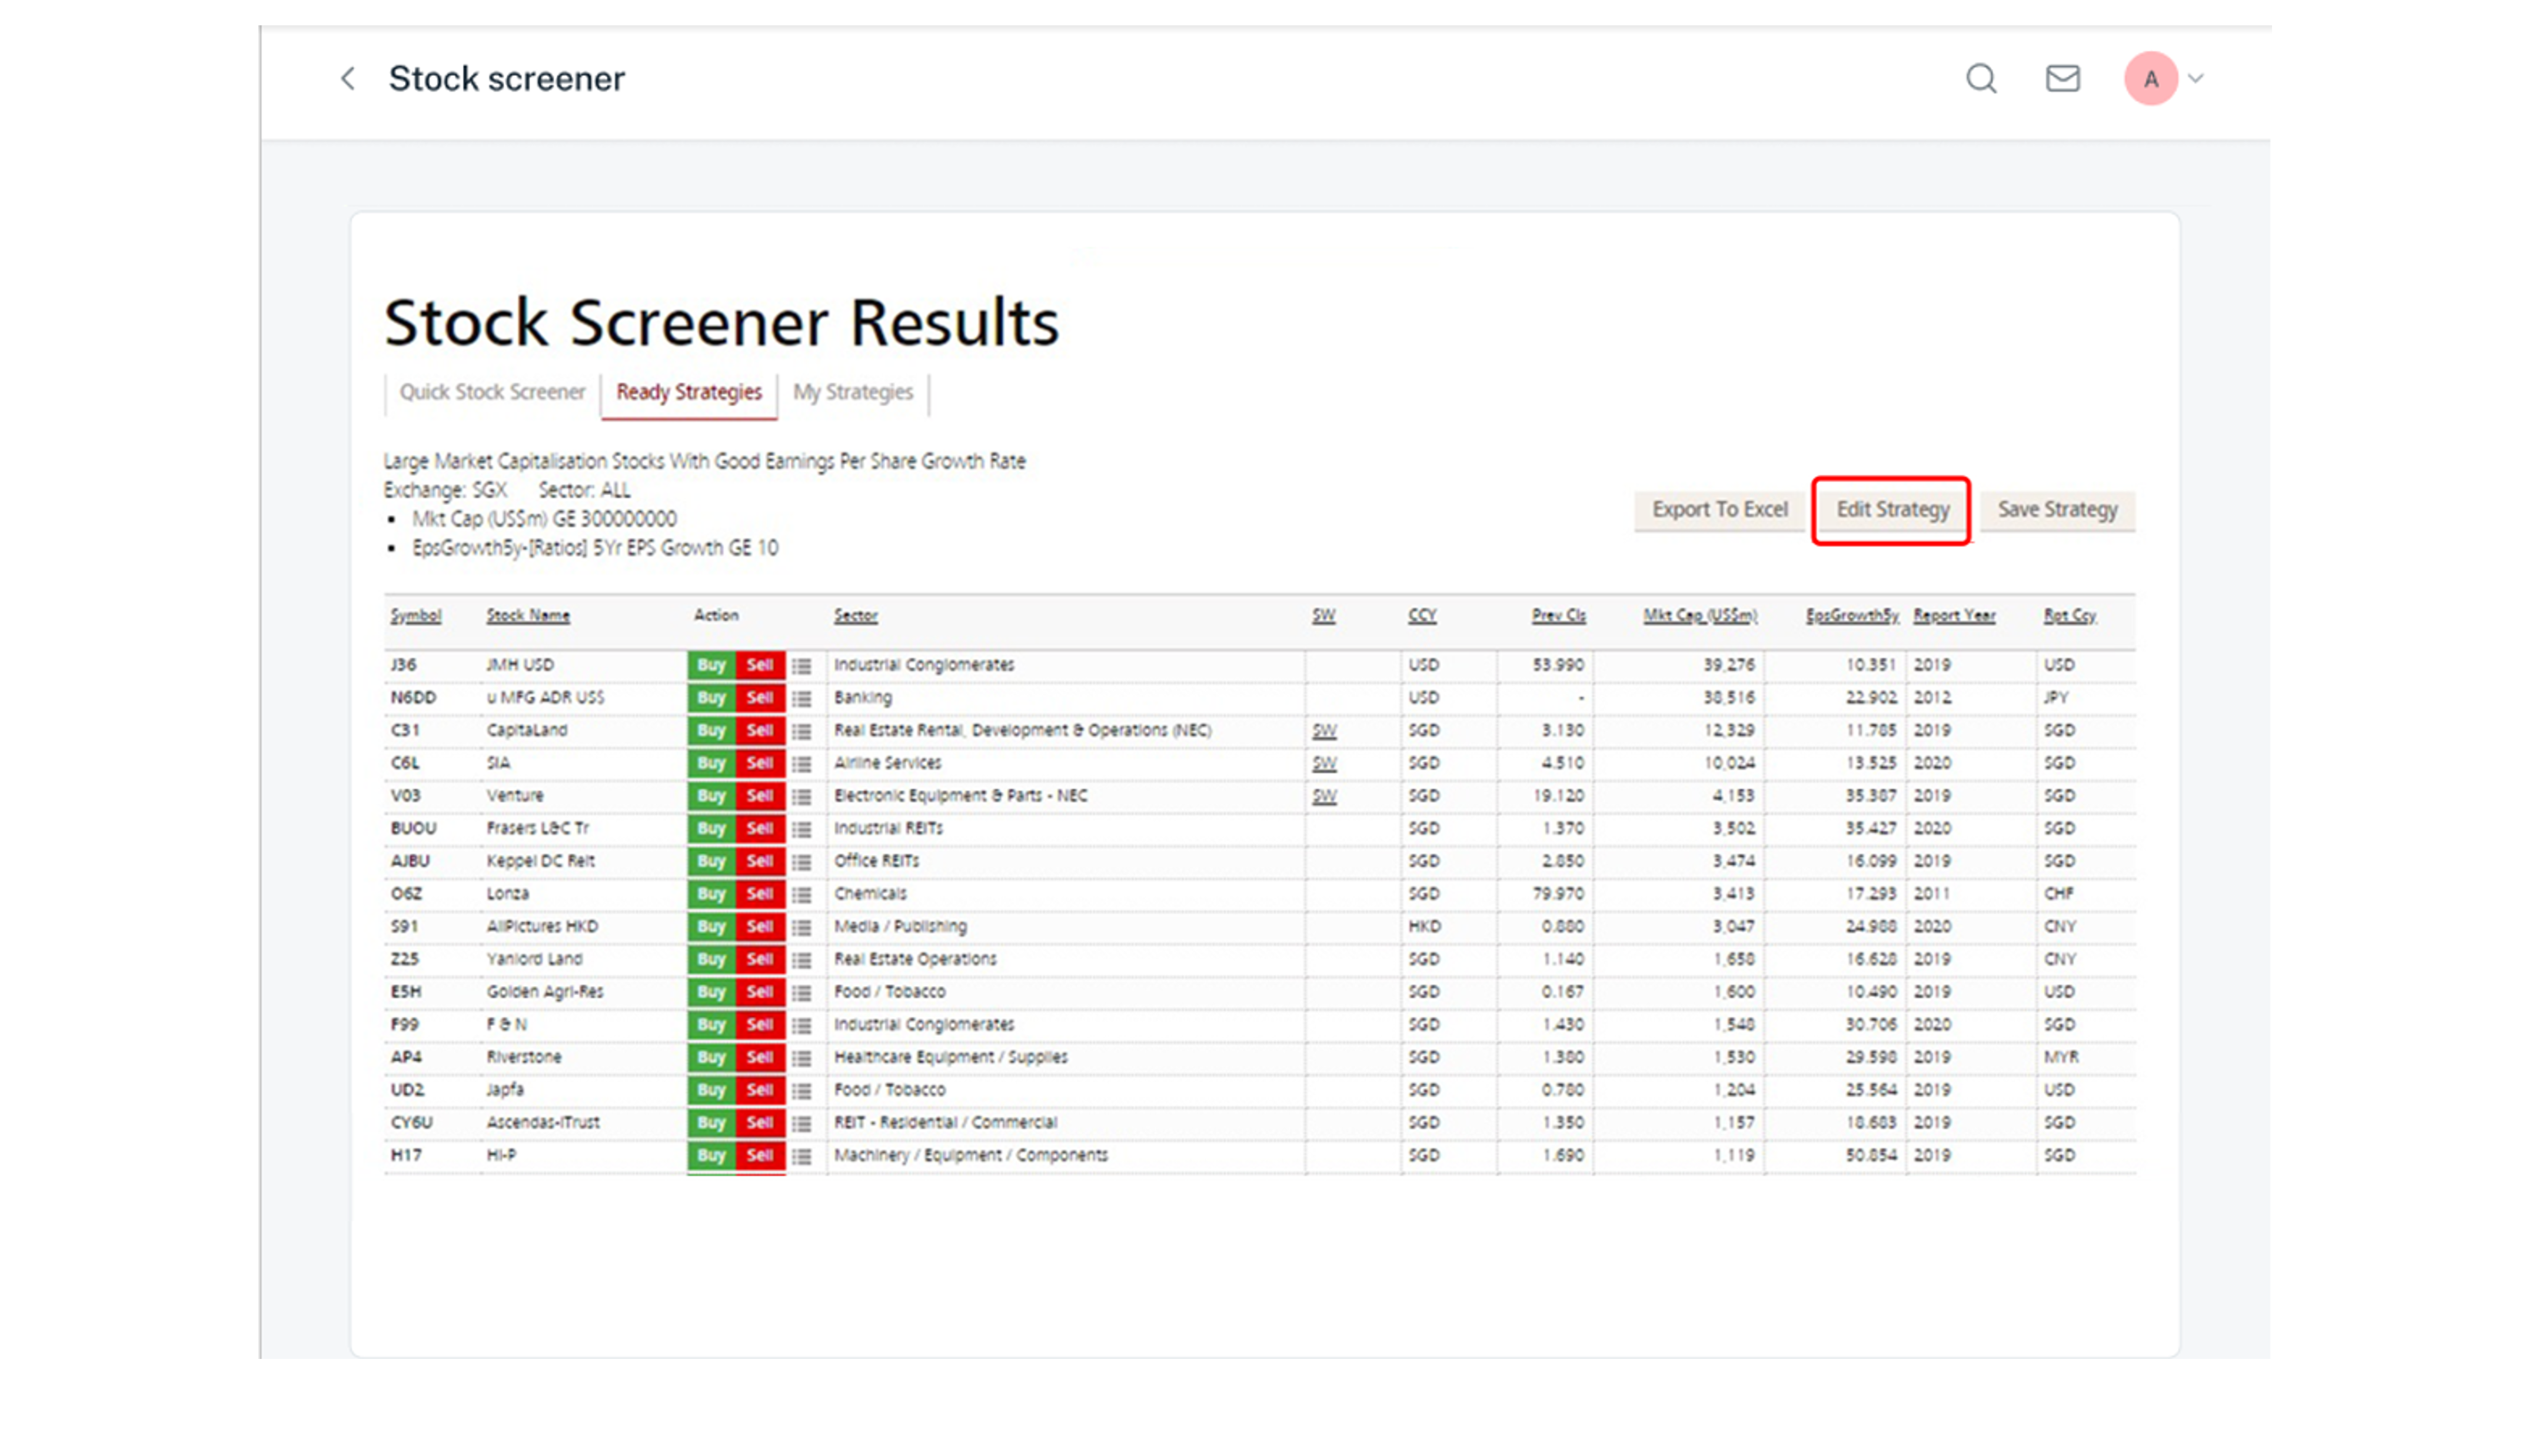This screenshot has height=1456, width=2528.
Task: Sort by Stock Name column header
Action: (x=528, y=616)
